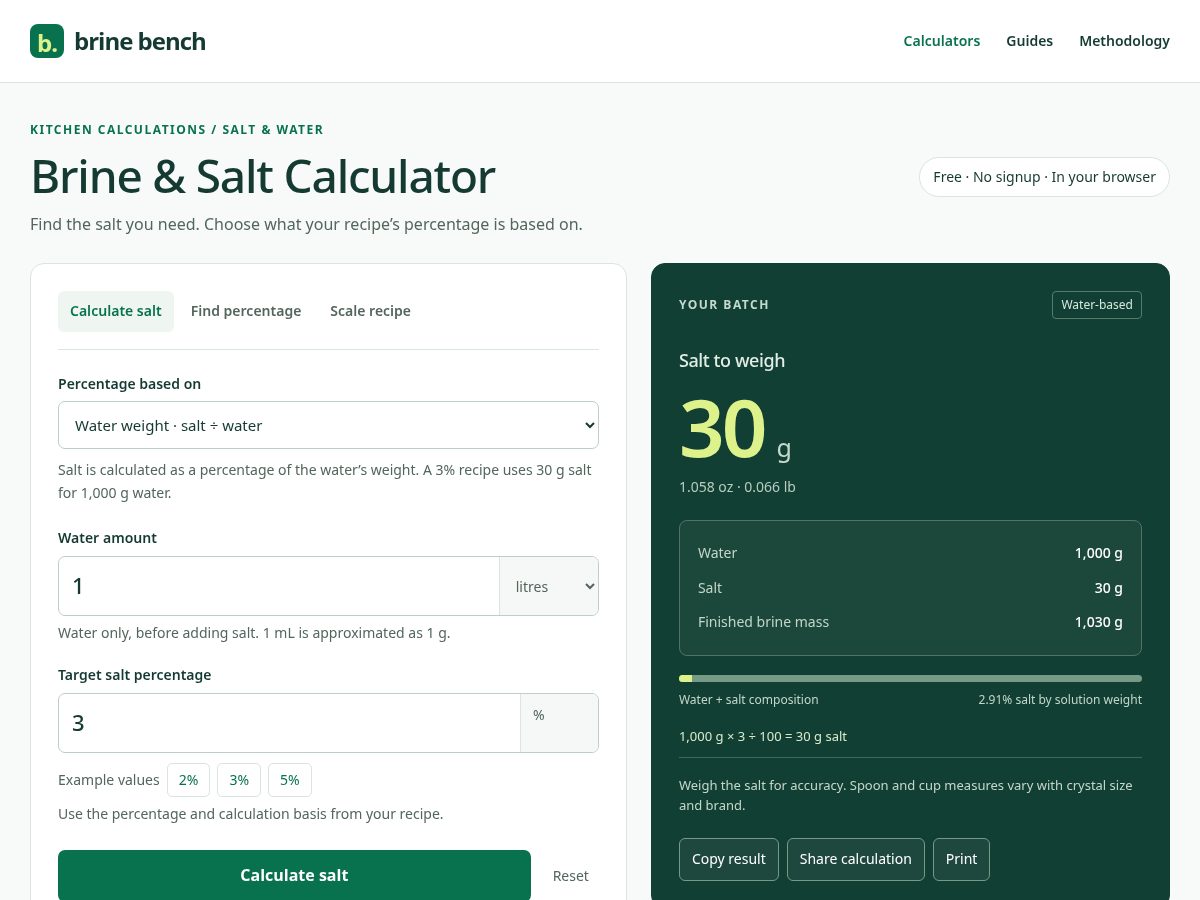Switch to the Find percentage tab
This screenshot has height=900, width=1200.
click(x=246, y=311)
